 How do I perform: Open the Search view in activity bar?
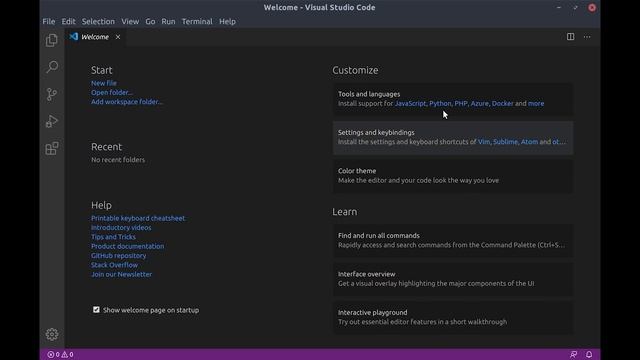click(x=52, y=67)
